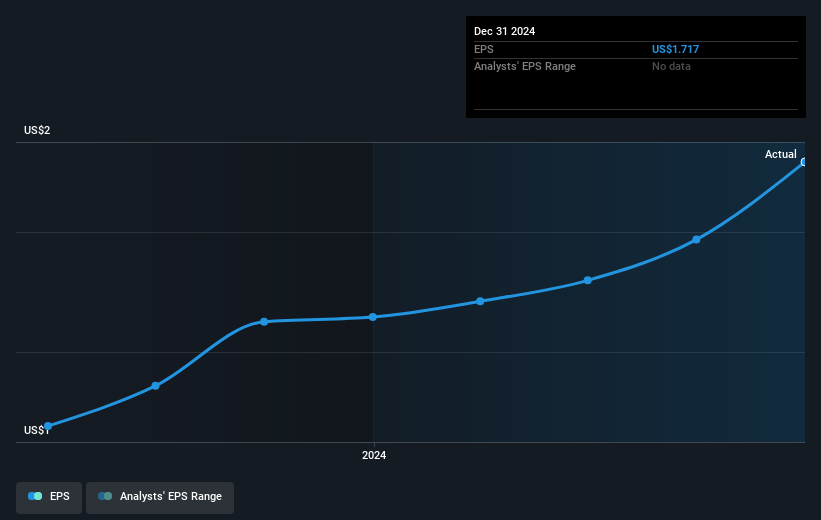Click the first EPS data point near US$1
This screenshot has height=520, width=821.
pyautogui.click(x=48, y=426)
